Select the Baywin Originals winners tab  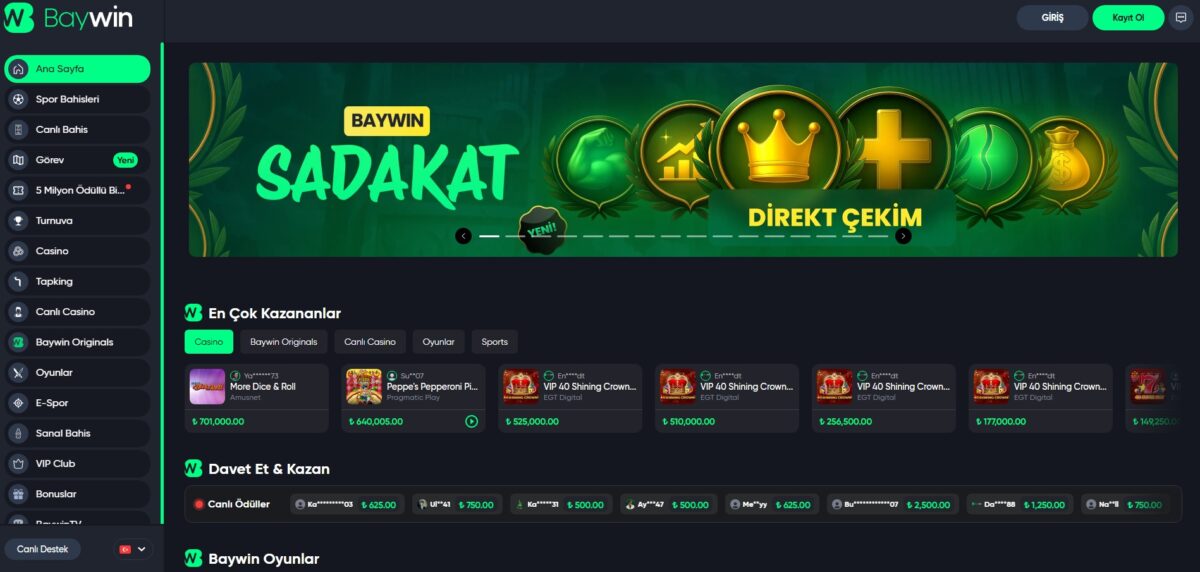283,342
